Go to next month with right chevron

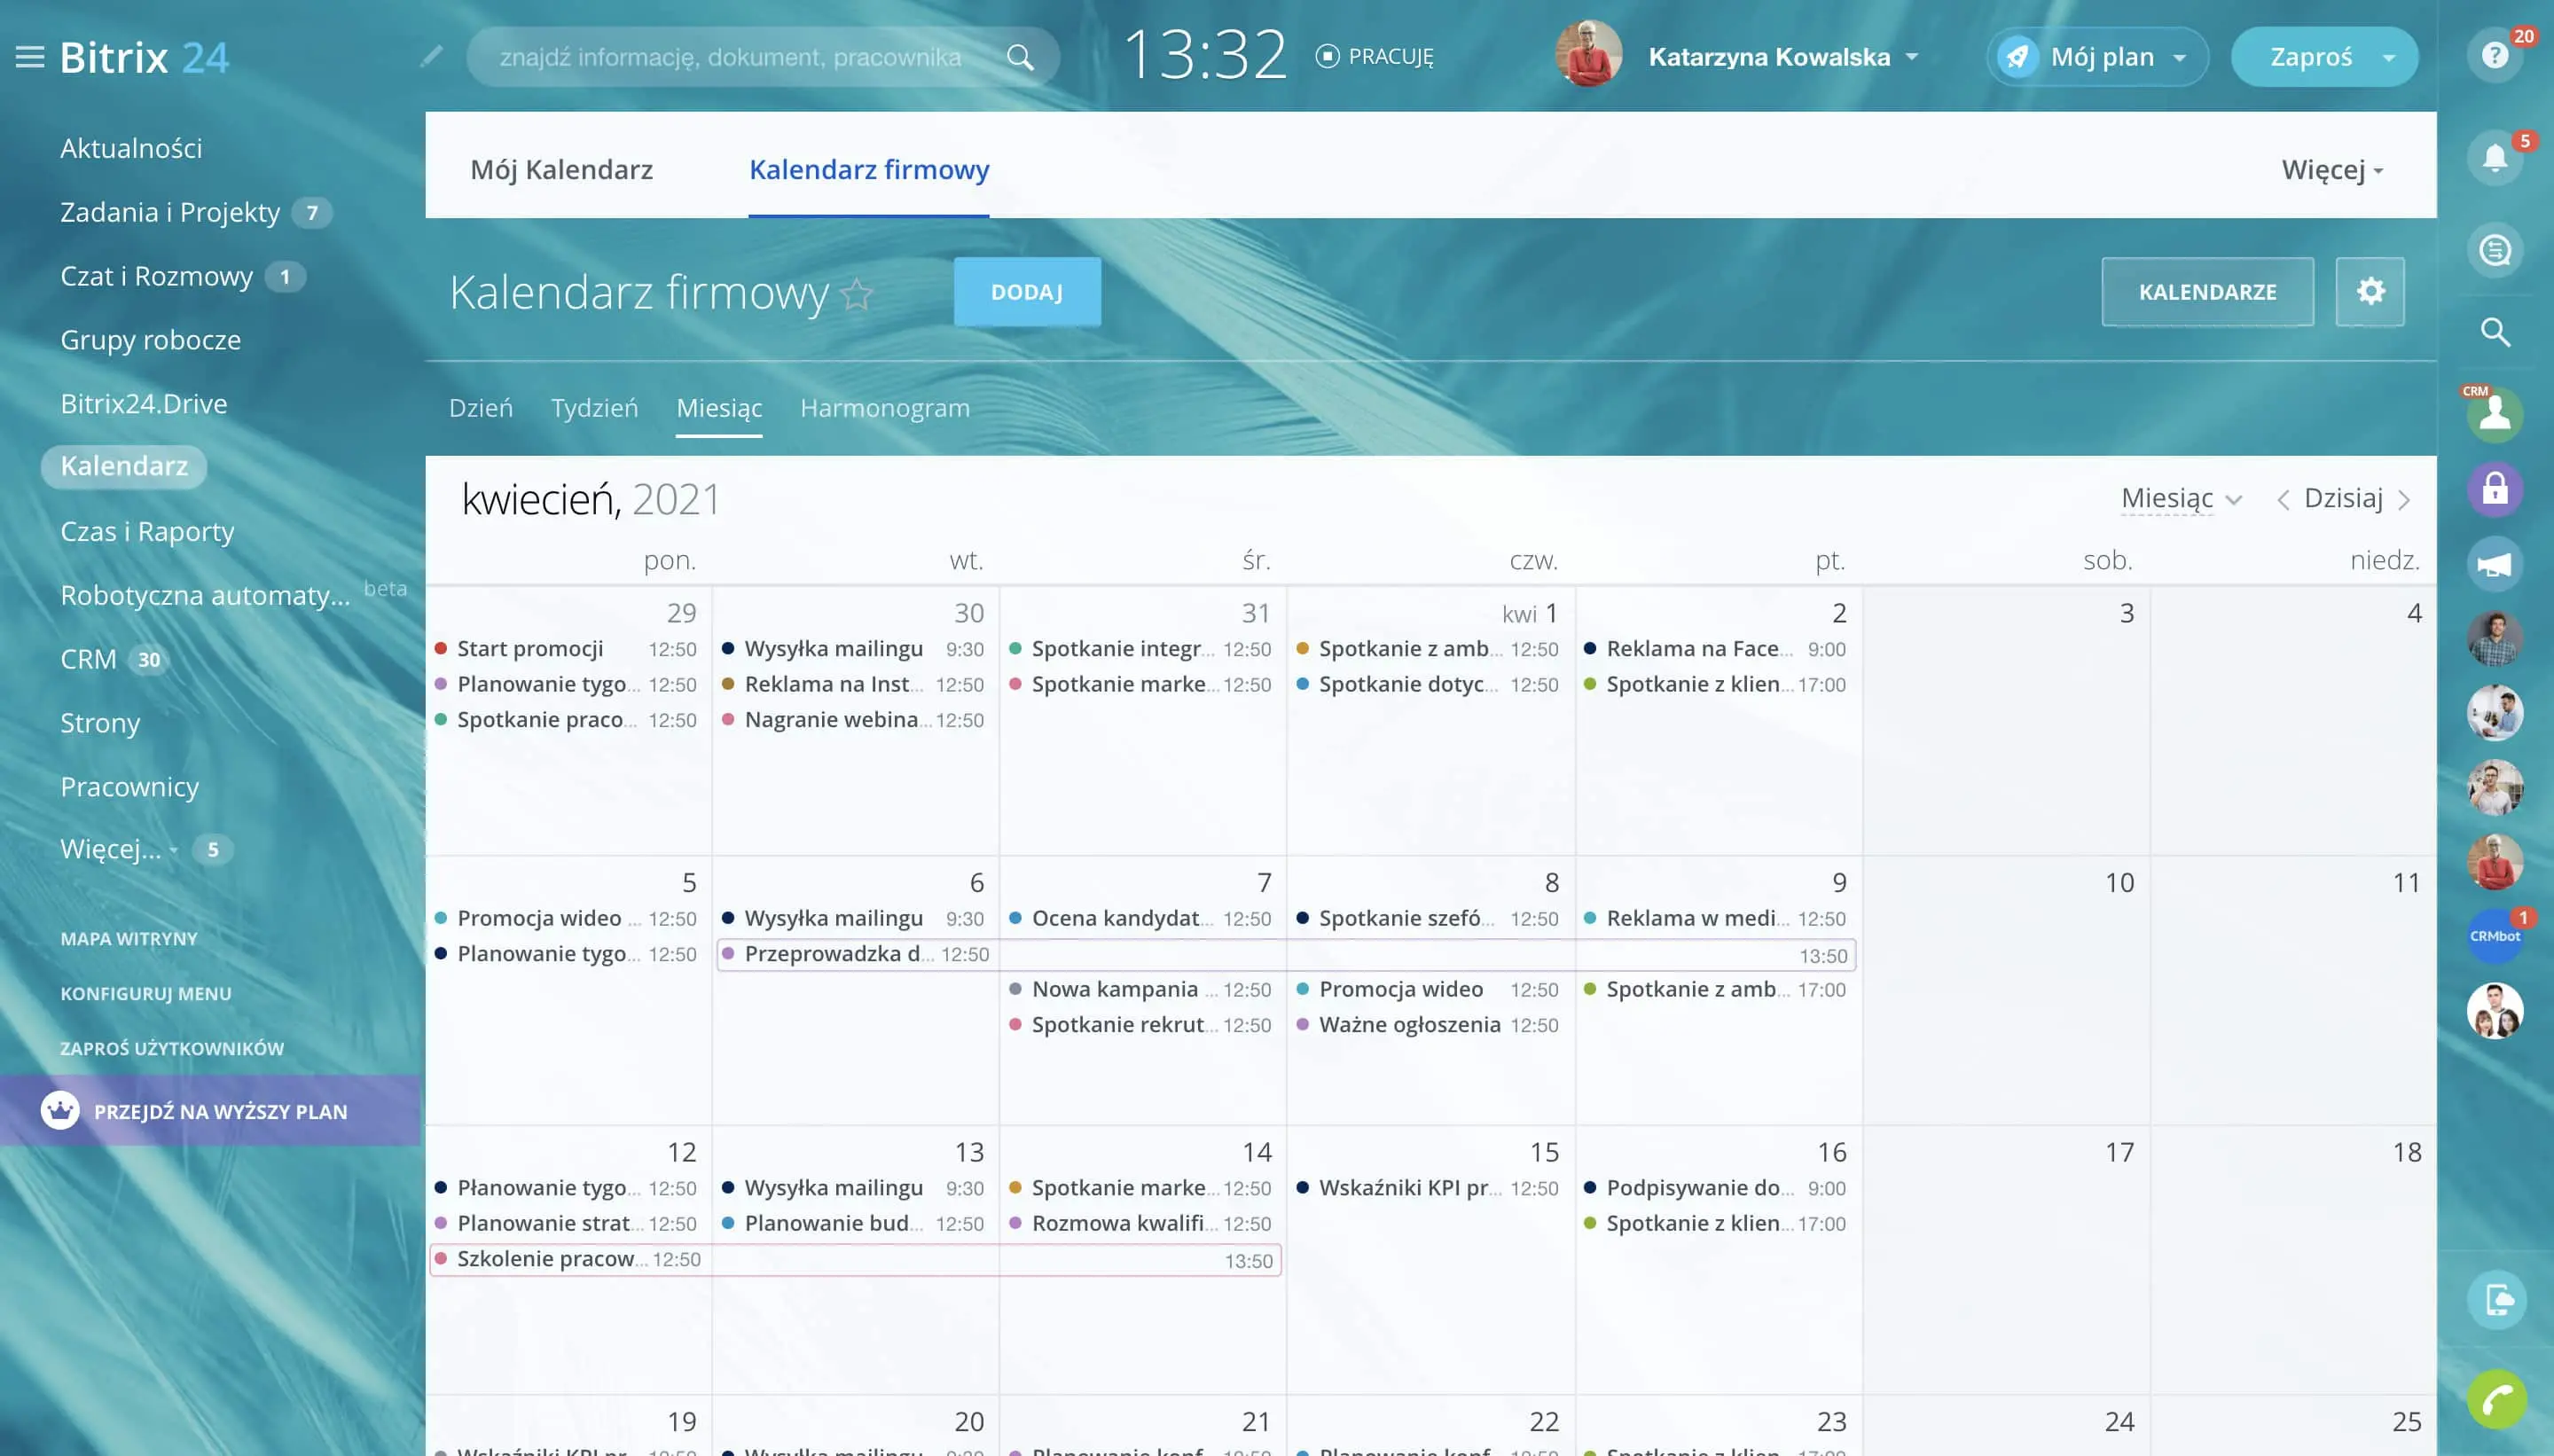2404,500
